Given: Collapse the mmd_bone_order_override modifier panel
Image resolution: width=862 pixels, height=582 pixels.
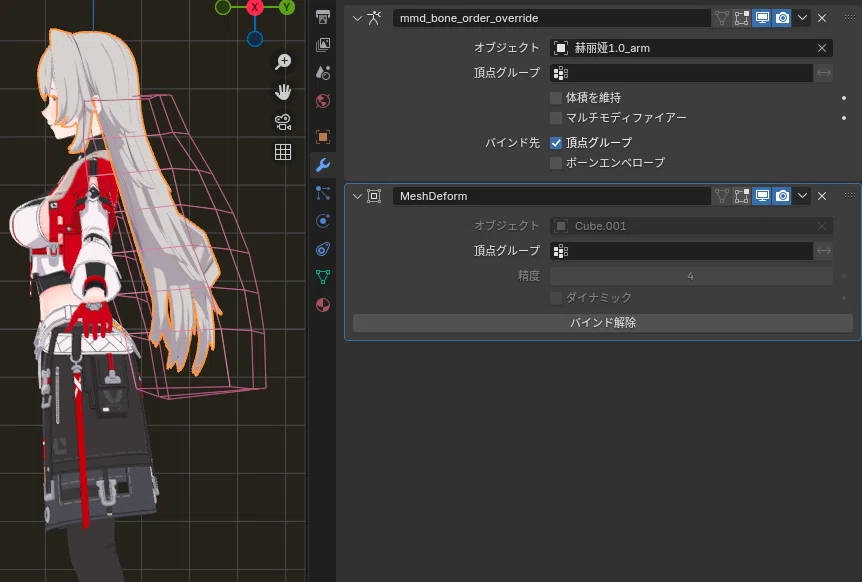Looking at the screenshot, I should coord(357,18).
